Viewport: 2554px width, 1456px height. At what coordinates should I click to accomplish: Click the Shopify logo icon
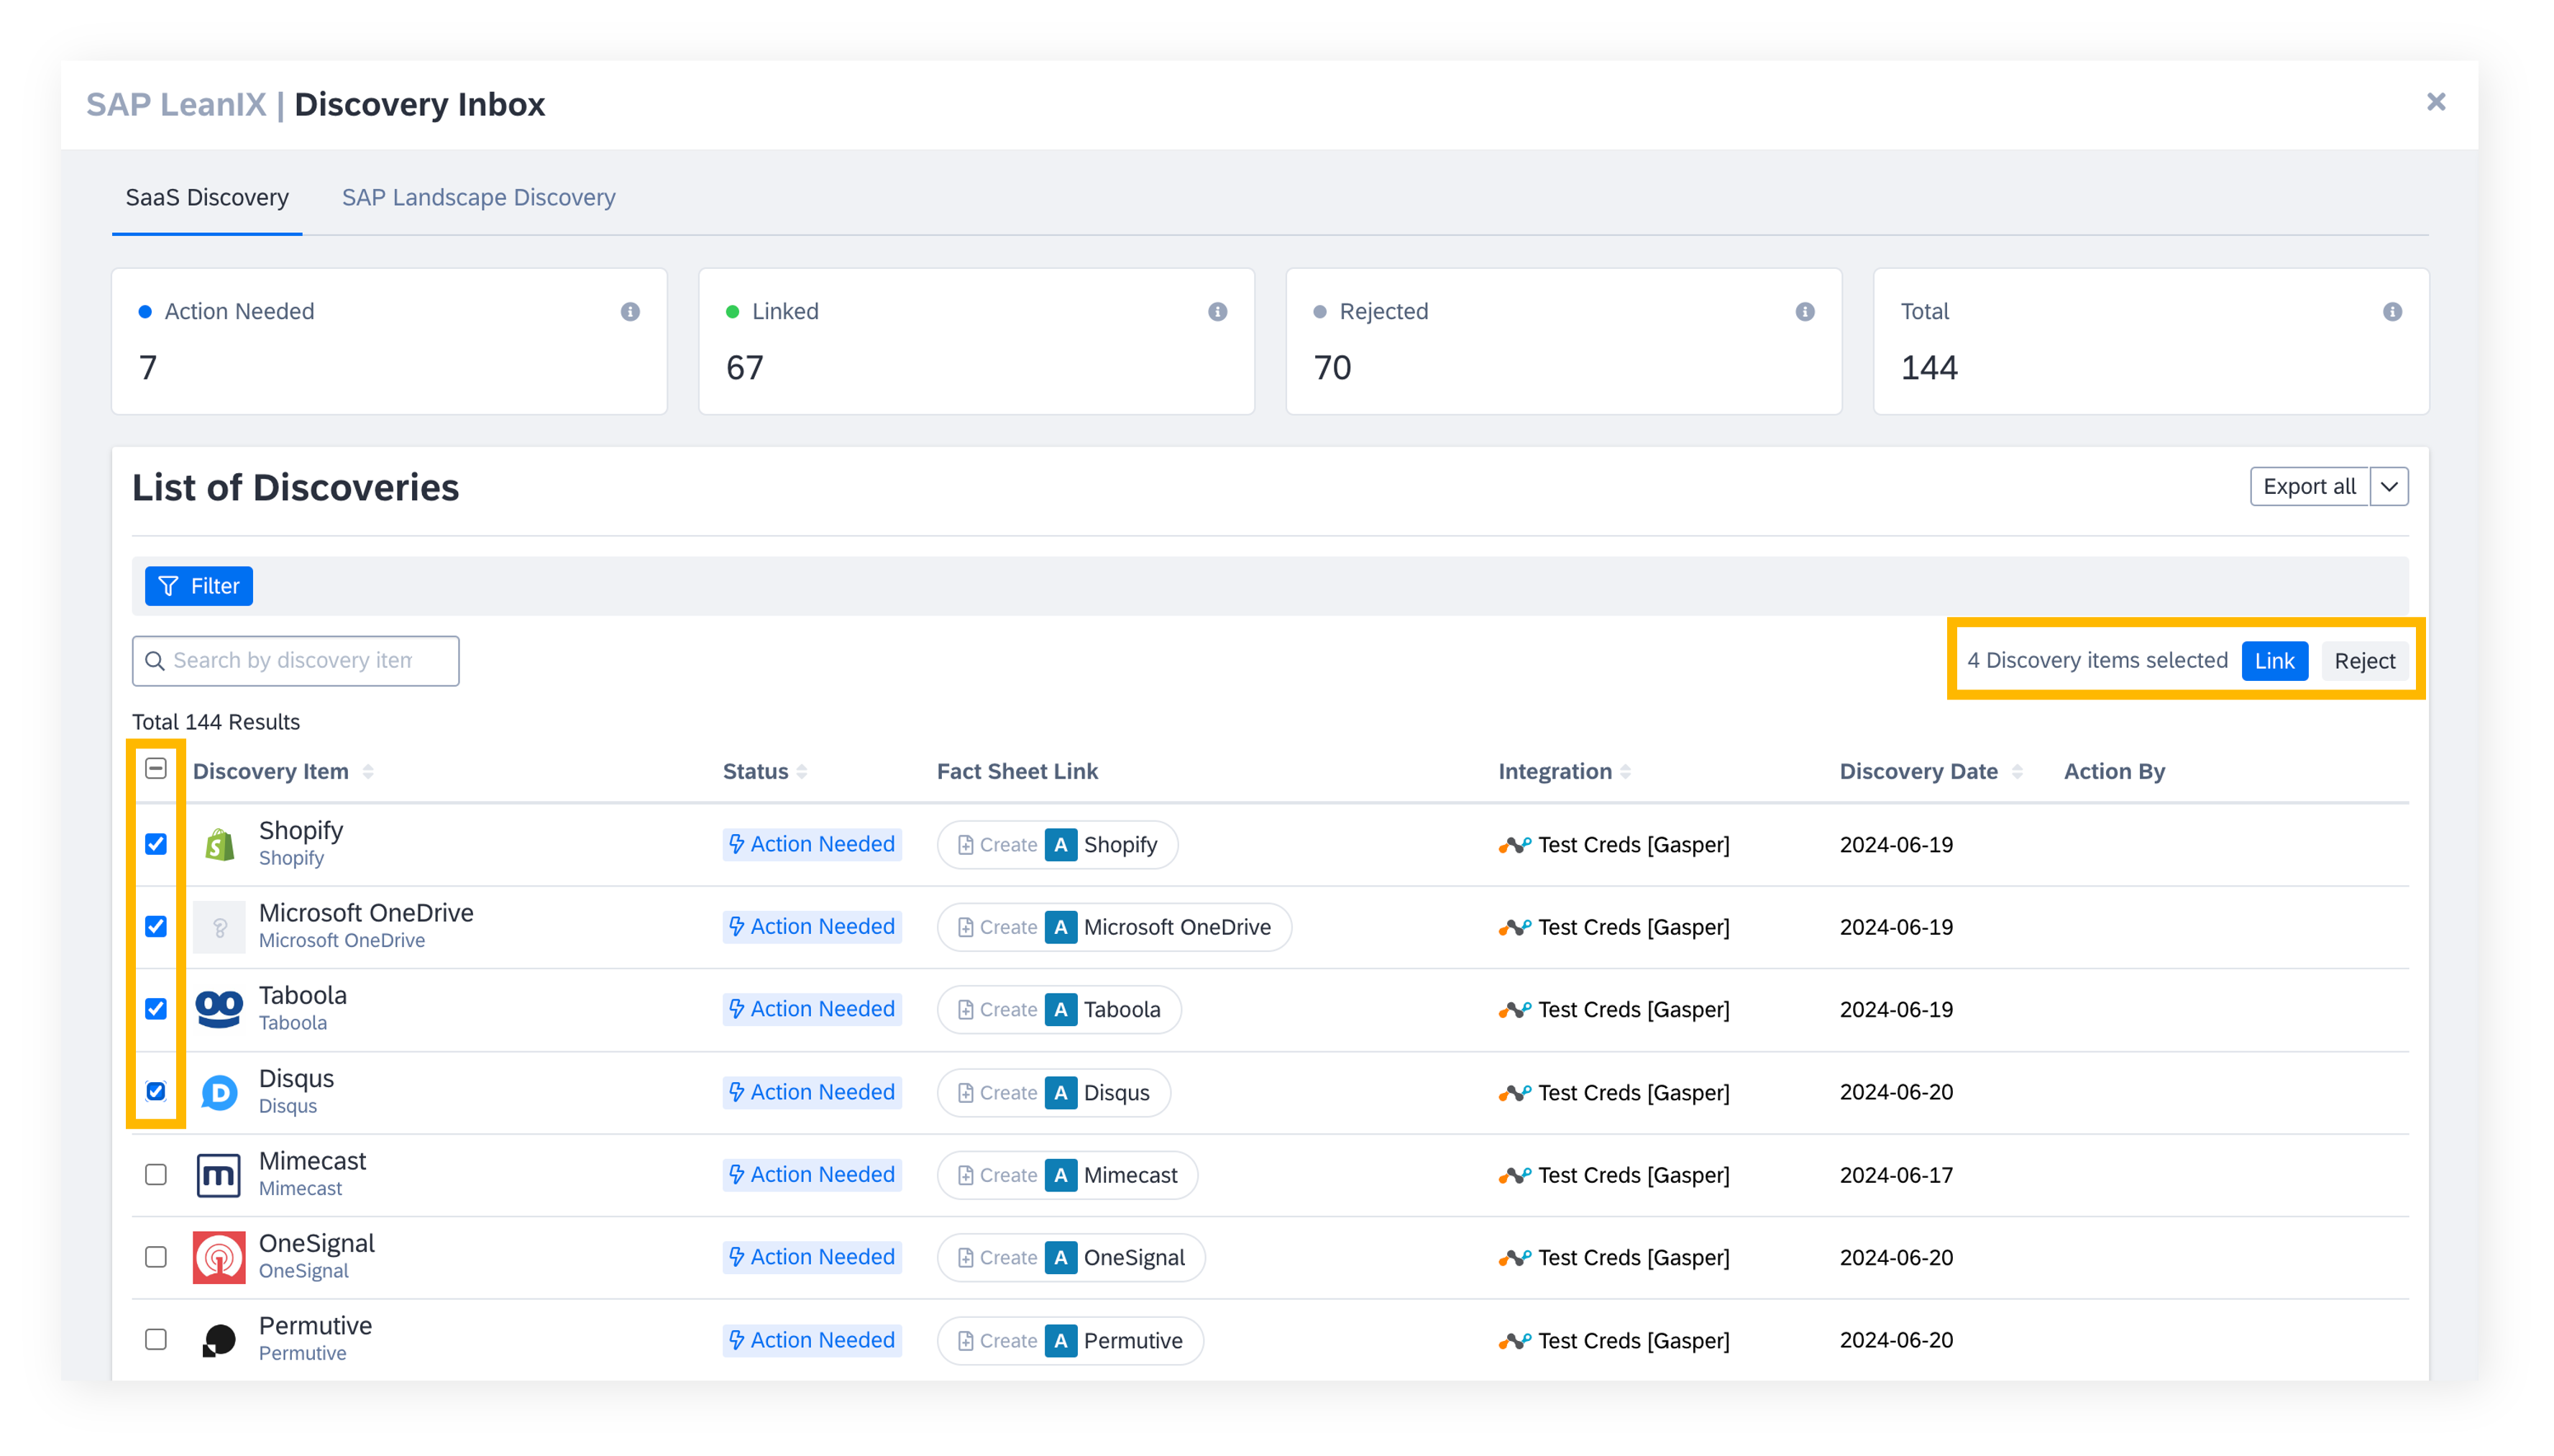219,845
